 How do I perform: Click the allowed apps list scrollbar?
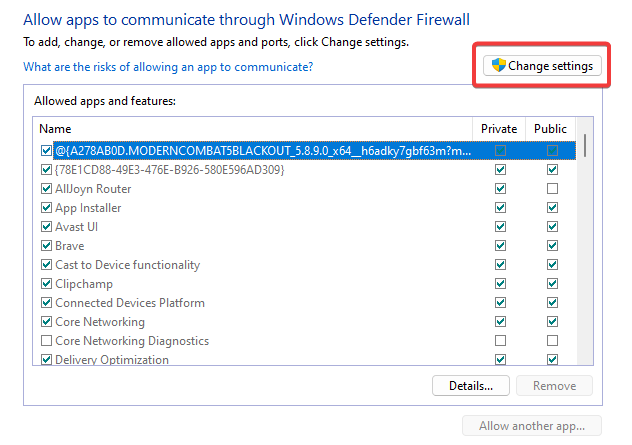pyautogui.click(x=585, y=250)
